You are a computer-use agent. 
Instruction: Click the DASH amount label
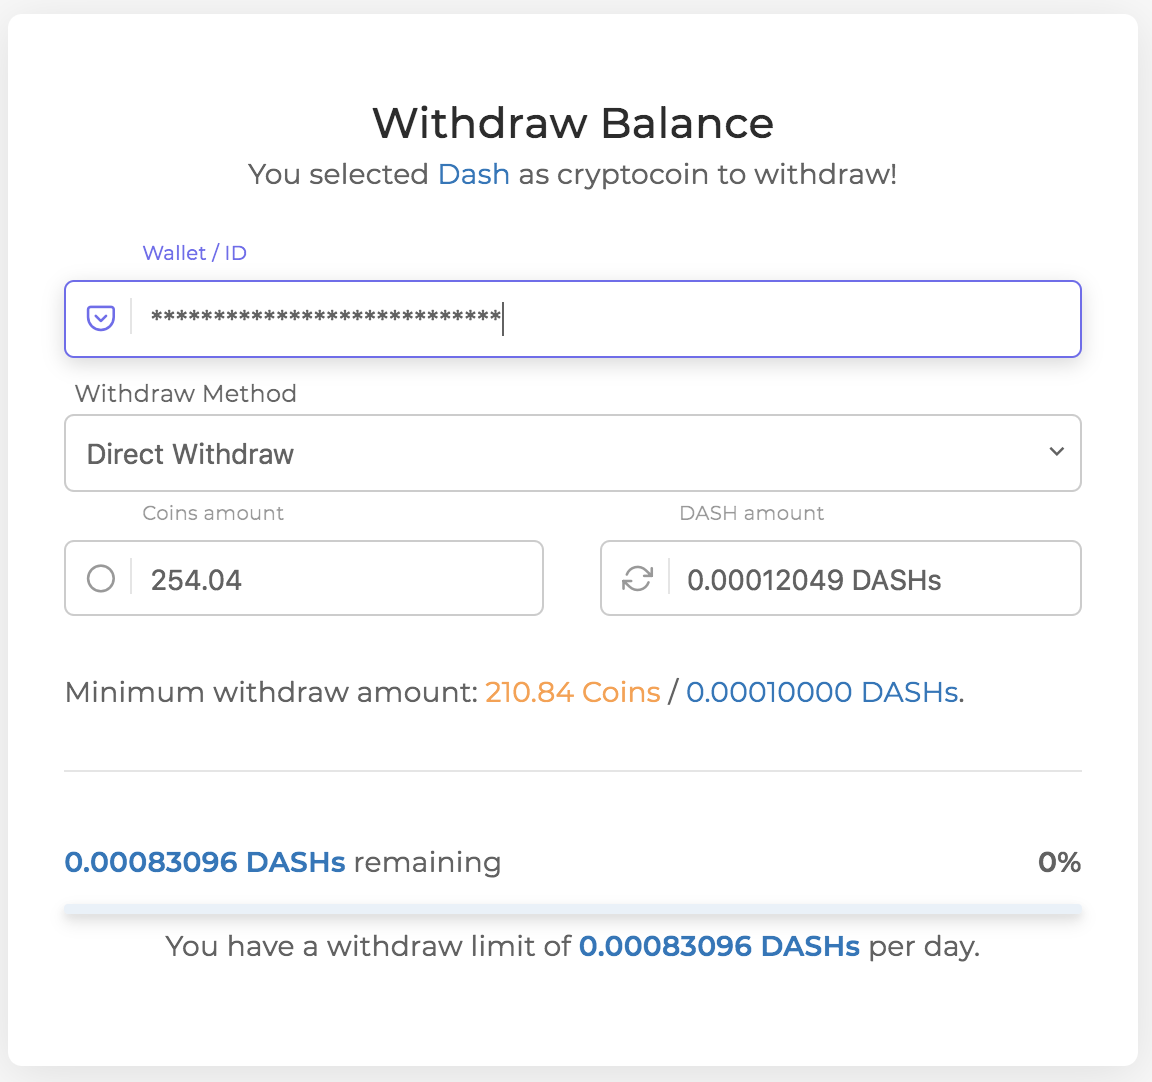pos(752,513)
